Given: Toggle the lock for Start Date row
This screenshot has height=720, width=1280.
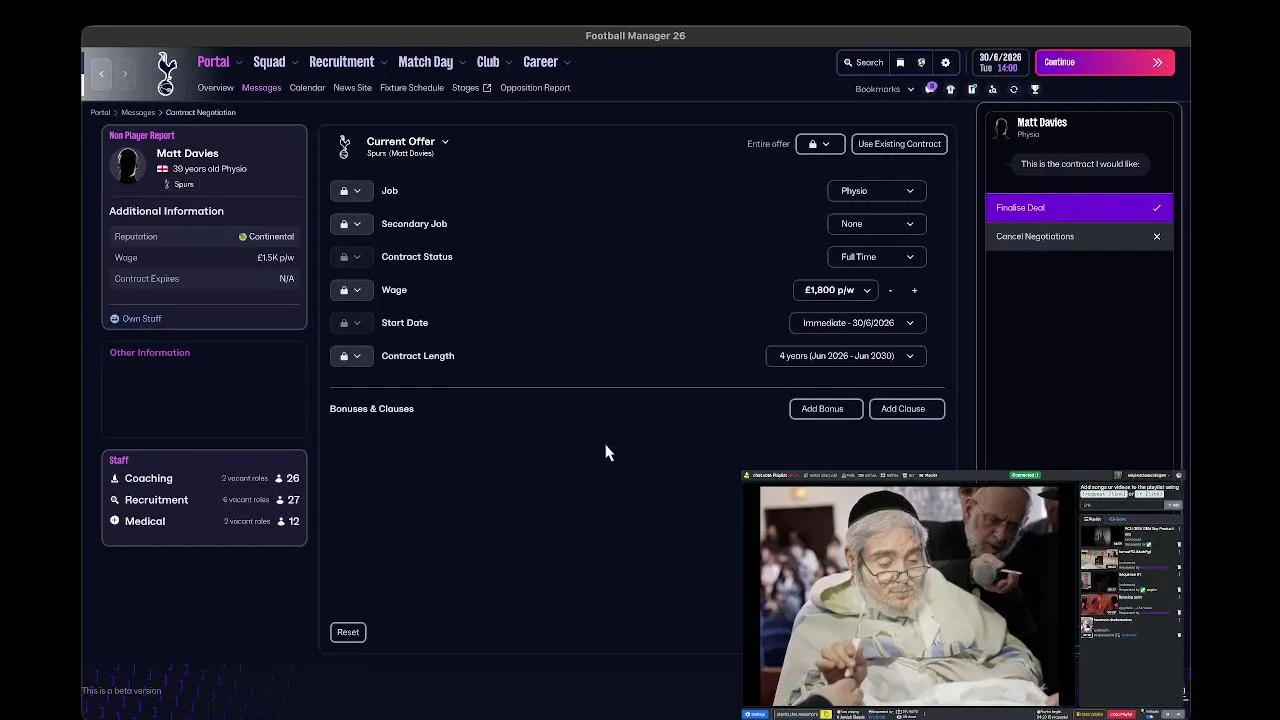Looking at the screenshot, I should [351, 323].
